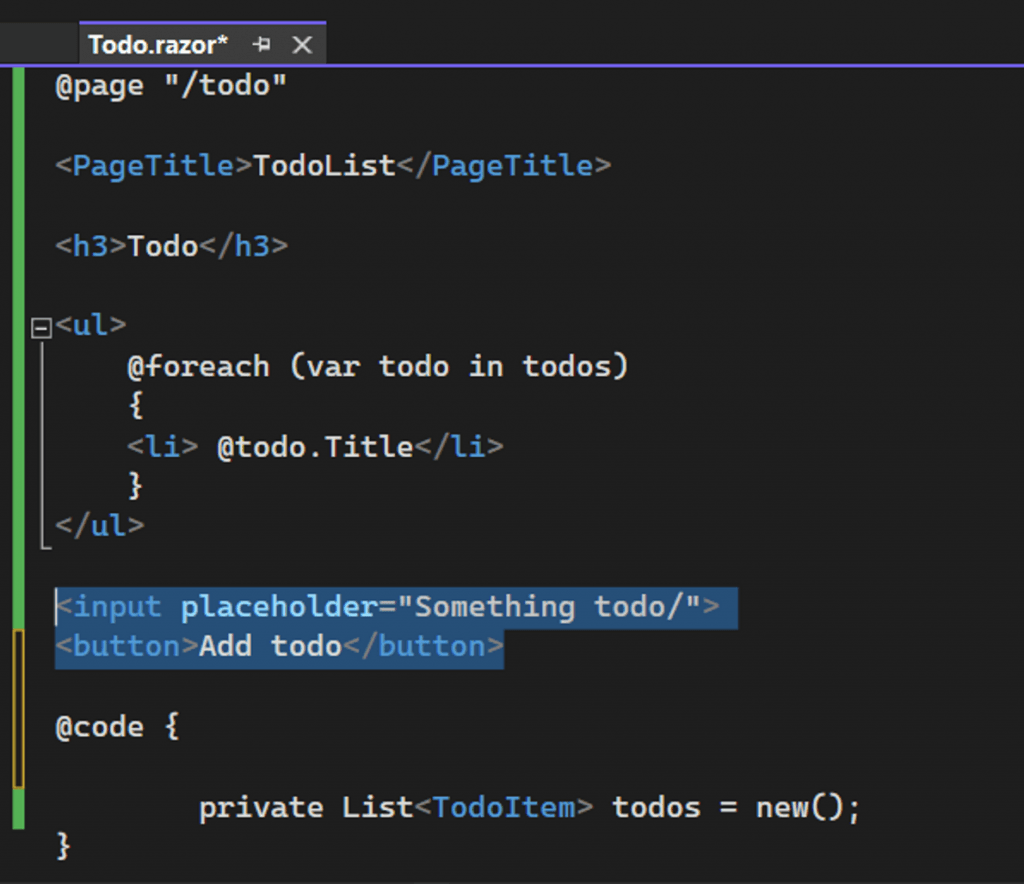The image size is (1024, 884).
Task: Click the li list item tag
Action: tap(160, 446)
